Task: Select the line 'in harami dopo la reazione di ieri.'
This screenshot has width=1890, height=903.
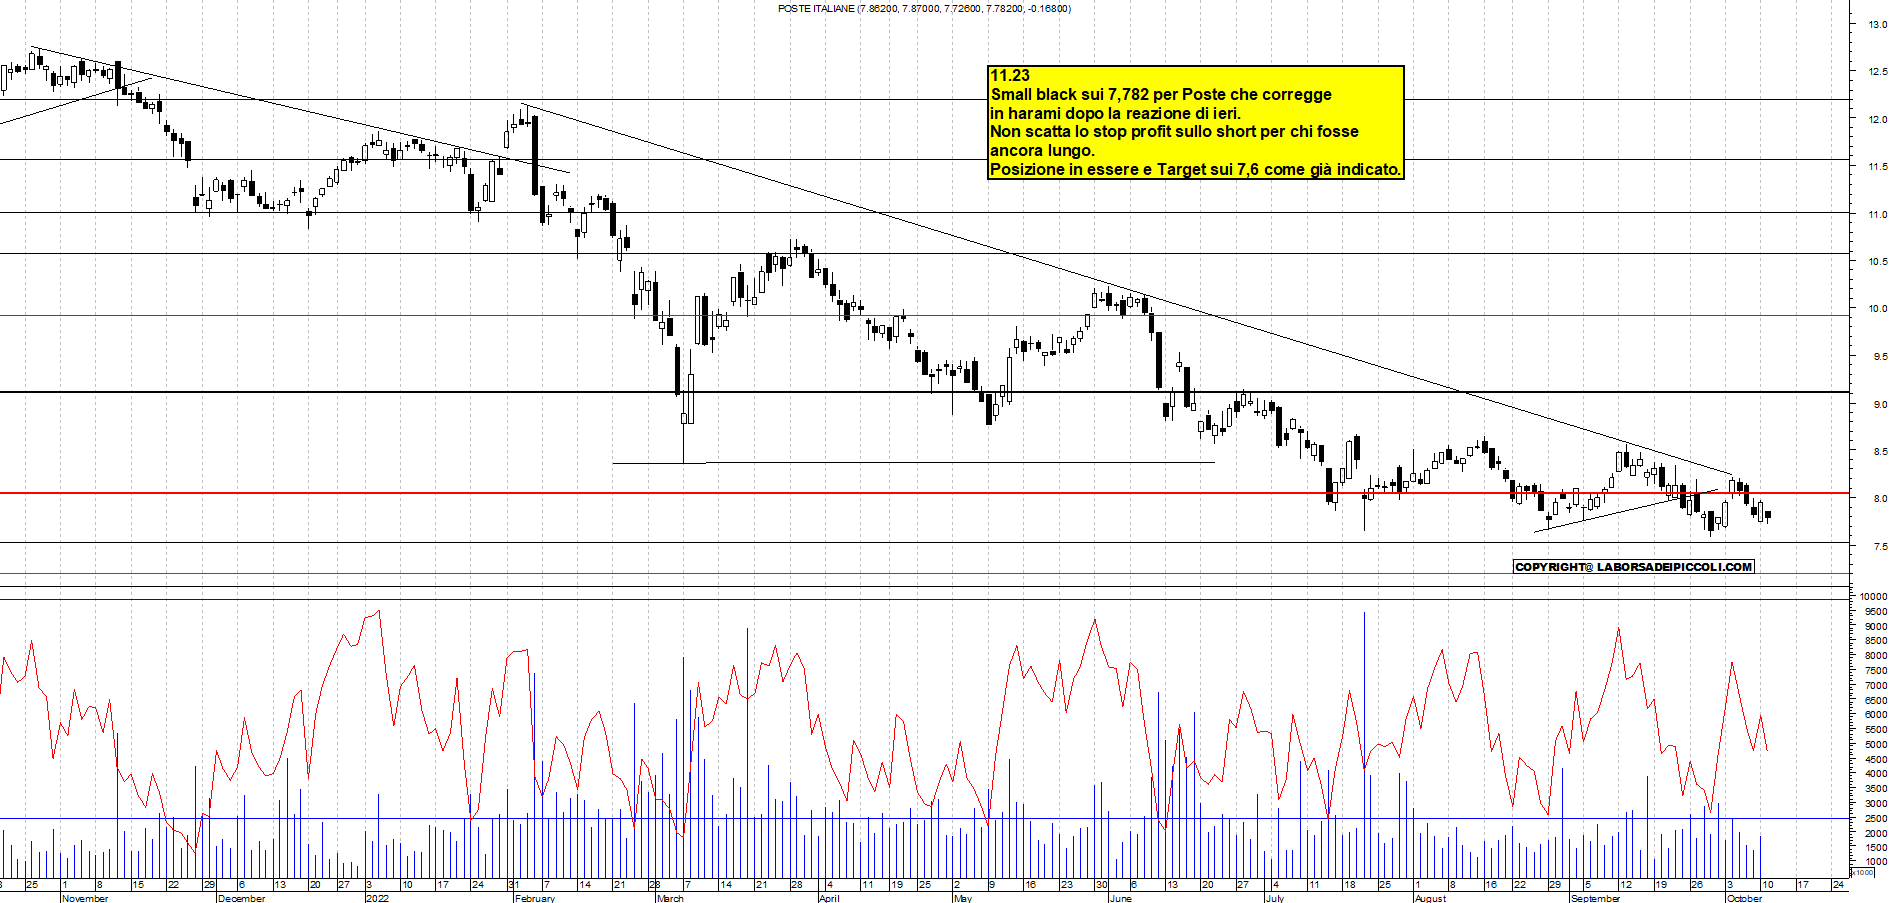Action: pos(1115,113)
